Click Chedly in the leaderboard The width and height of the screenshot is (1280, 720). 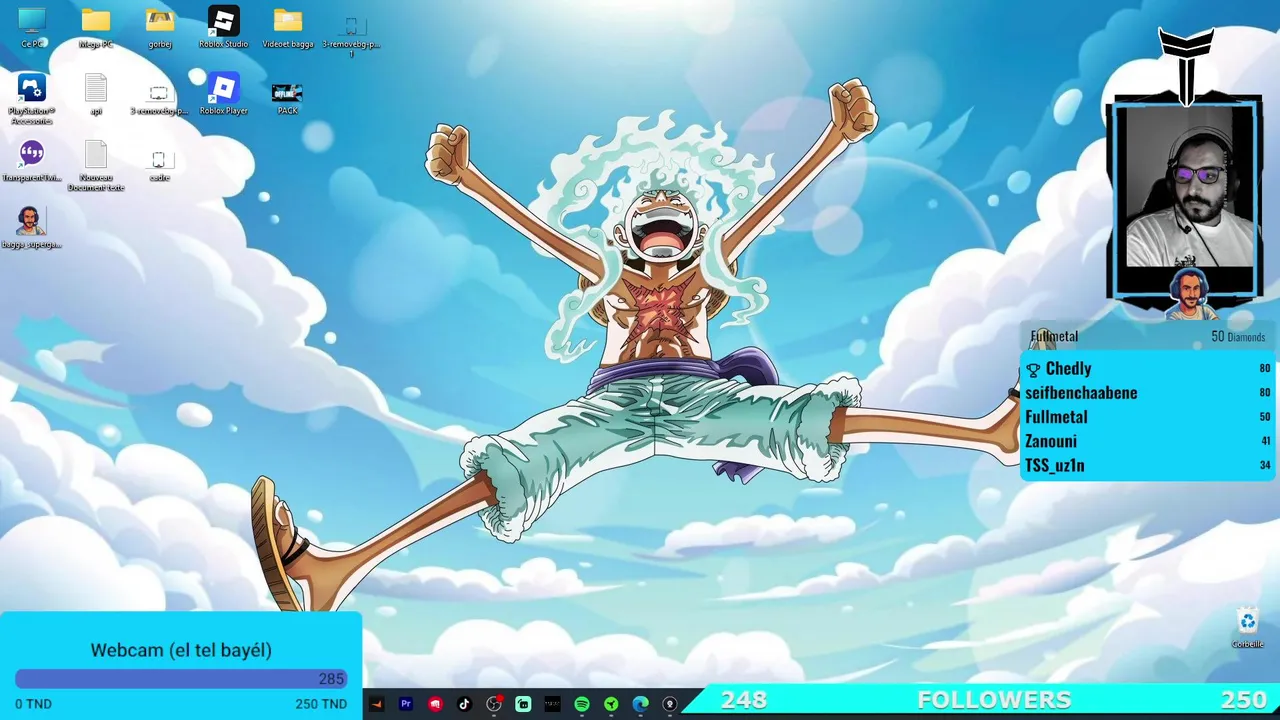[x=1068, y=369]
